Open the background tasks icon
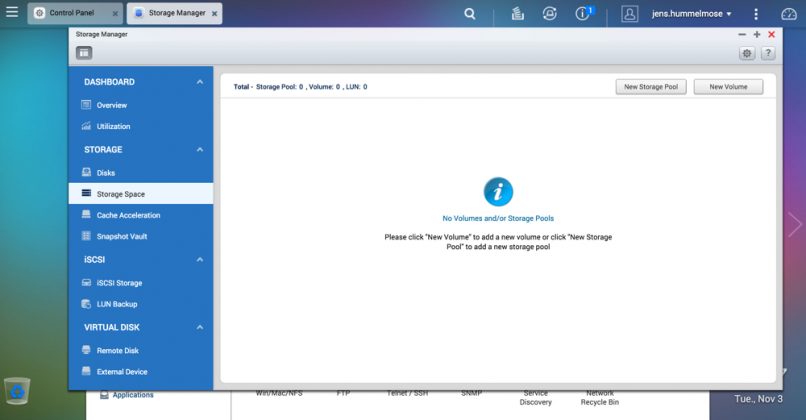The image size is (806, 420). [518, 14]
